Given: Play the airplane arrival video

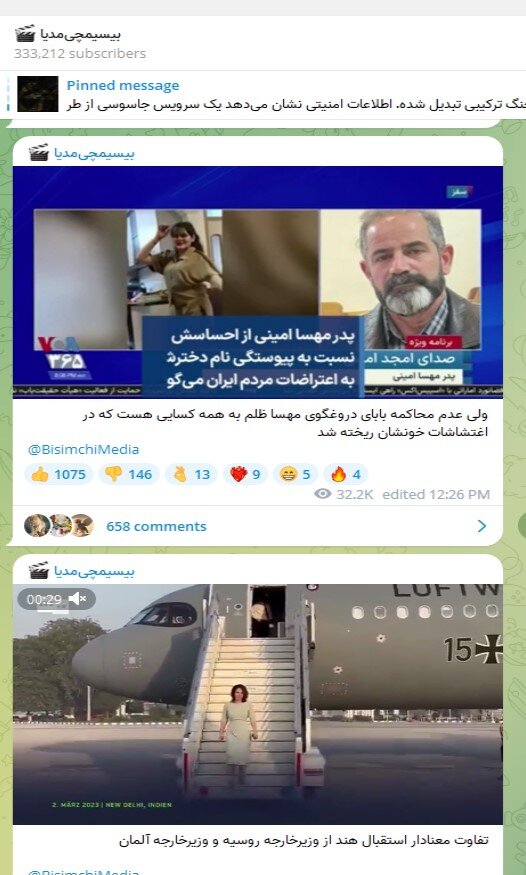Looking at the screenshot, I should (x=258, y=704).
